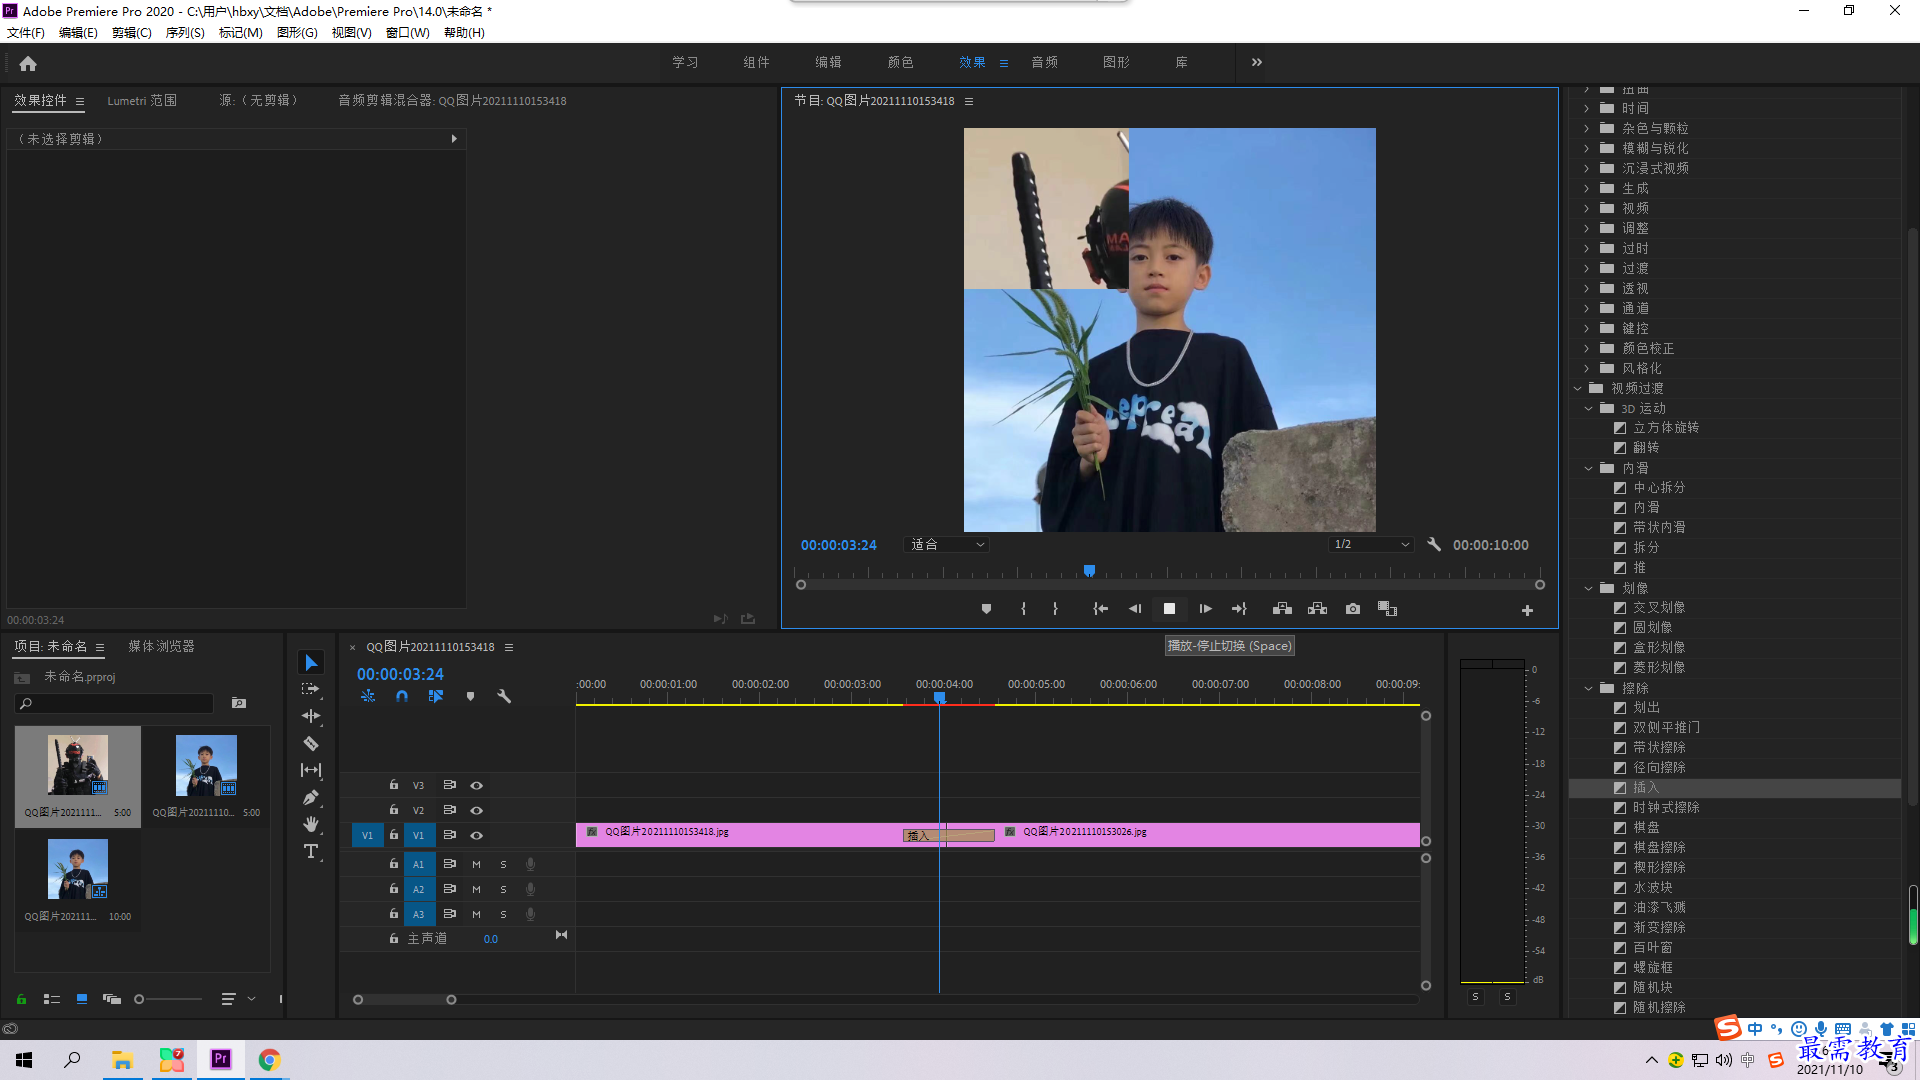Select the 立方体旋转 transition

[x=1666, y=428]
